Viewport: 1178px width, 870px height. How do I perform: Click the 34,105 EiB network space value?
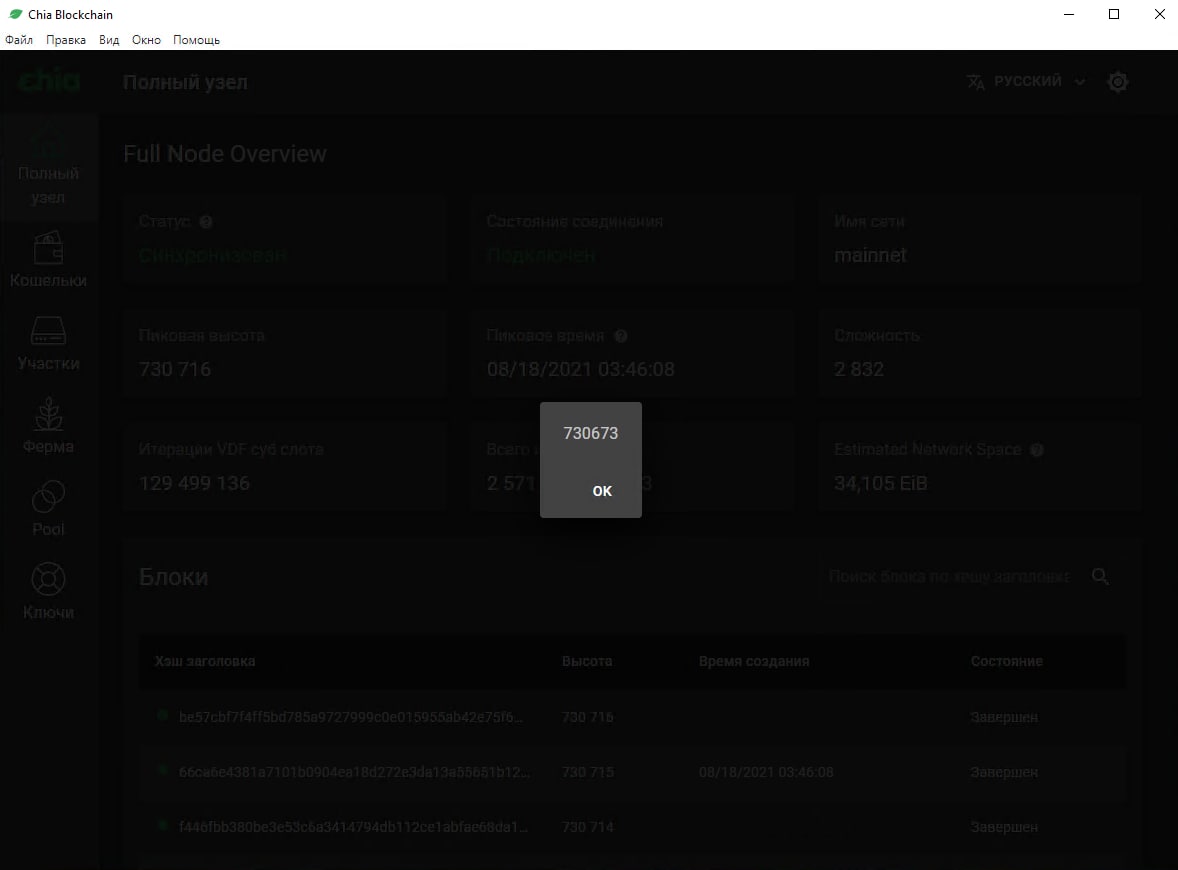pos(880,483)
